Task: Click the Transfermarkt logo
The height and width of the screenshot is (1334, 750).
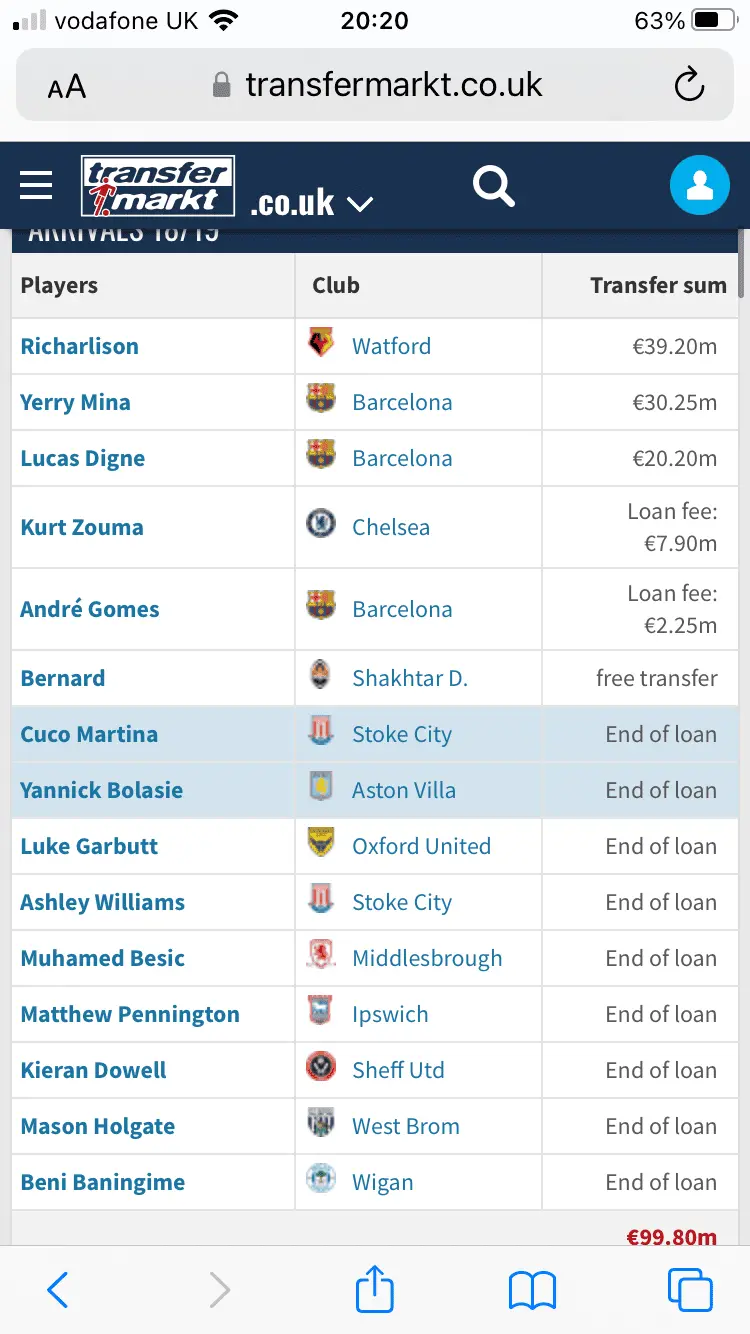Action: (158, 186)
